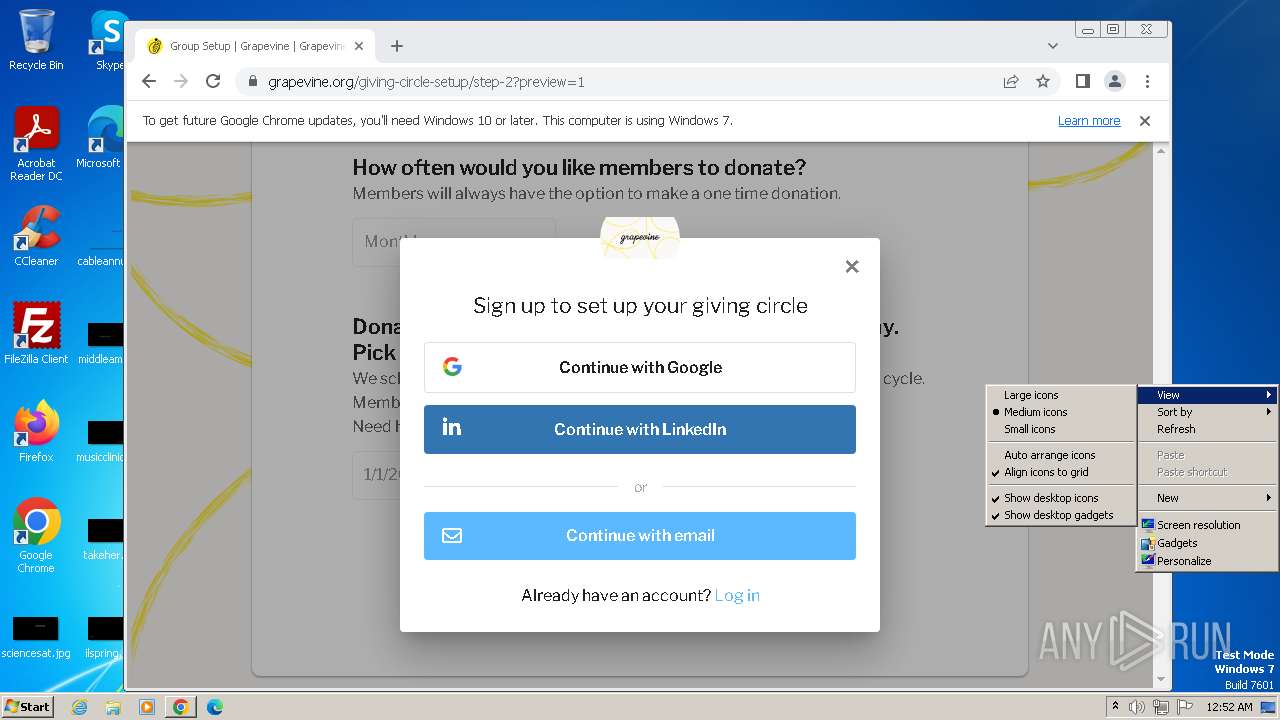Open media player in taskbar
This screenshot has height=720, width=1280.
point(147,707)
